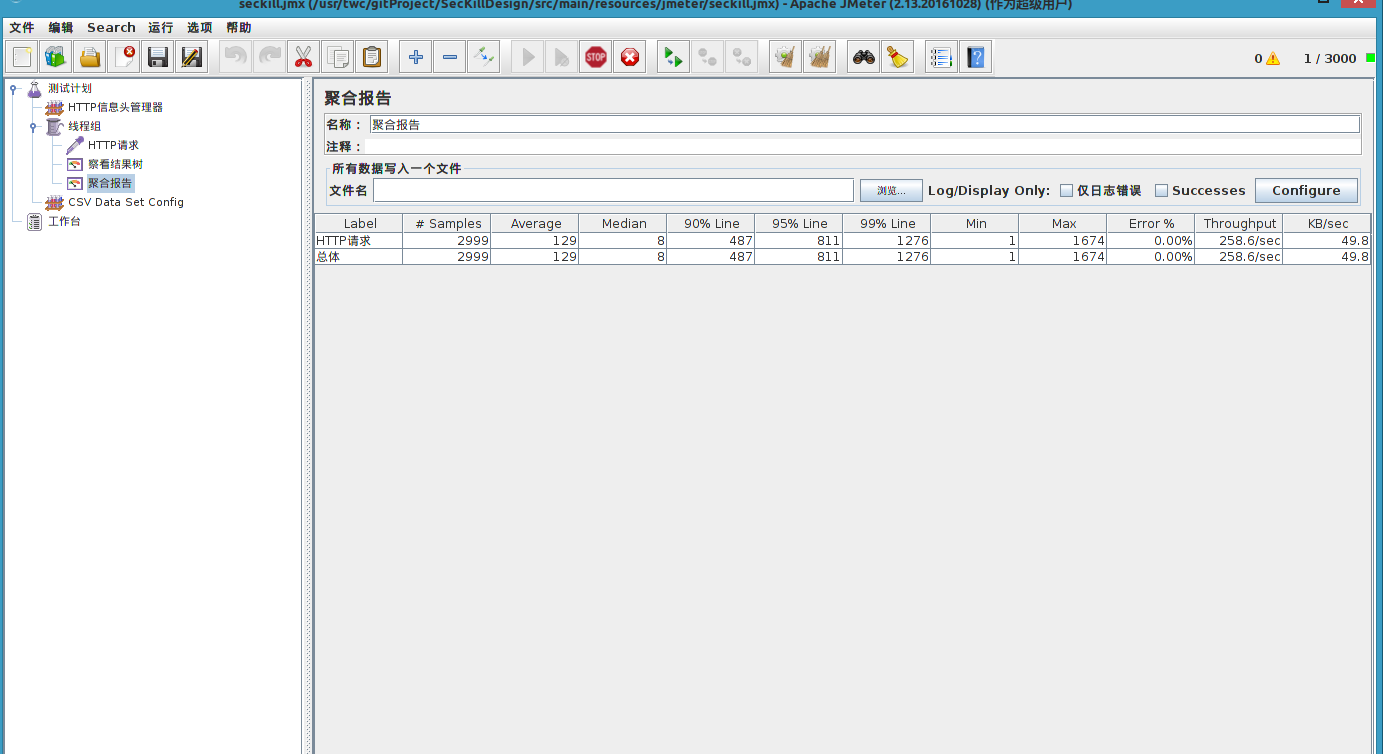Click the Toggle enable/disable icon

484,57
